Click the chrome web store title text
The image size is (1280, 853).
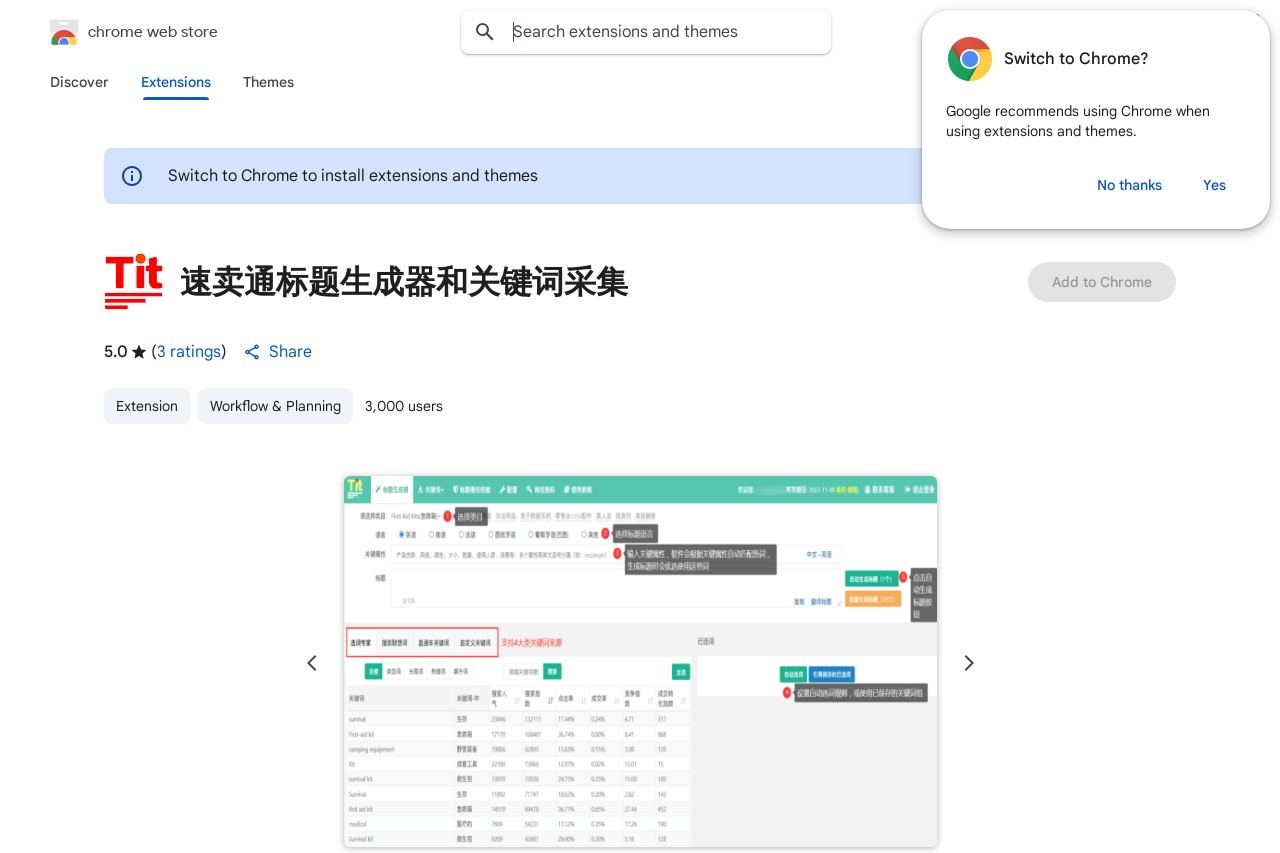tap(153, 32)
